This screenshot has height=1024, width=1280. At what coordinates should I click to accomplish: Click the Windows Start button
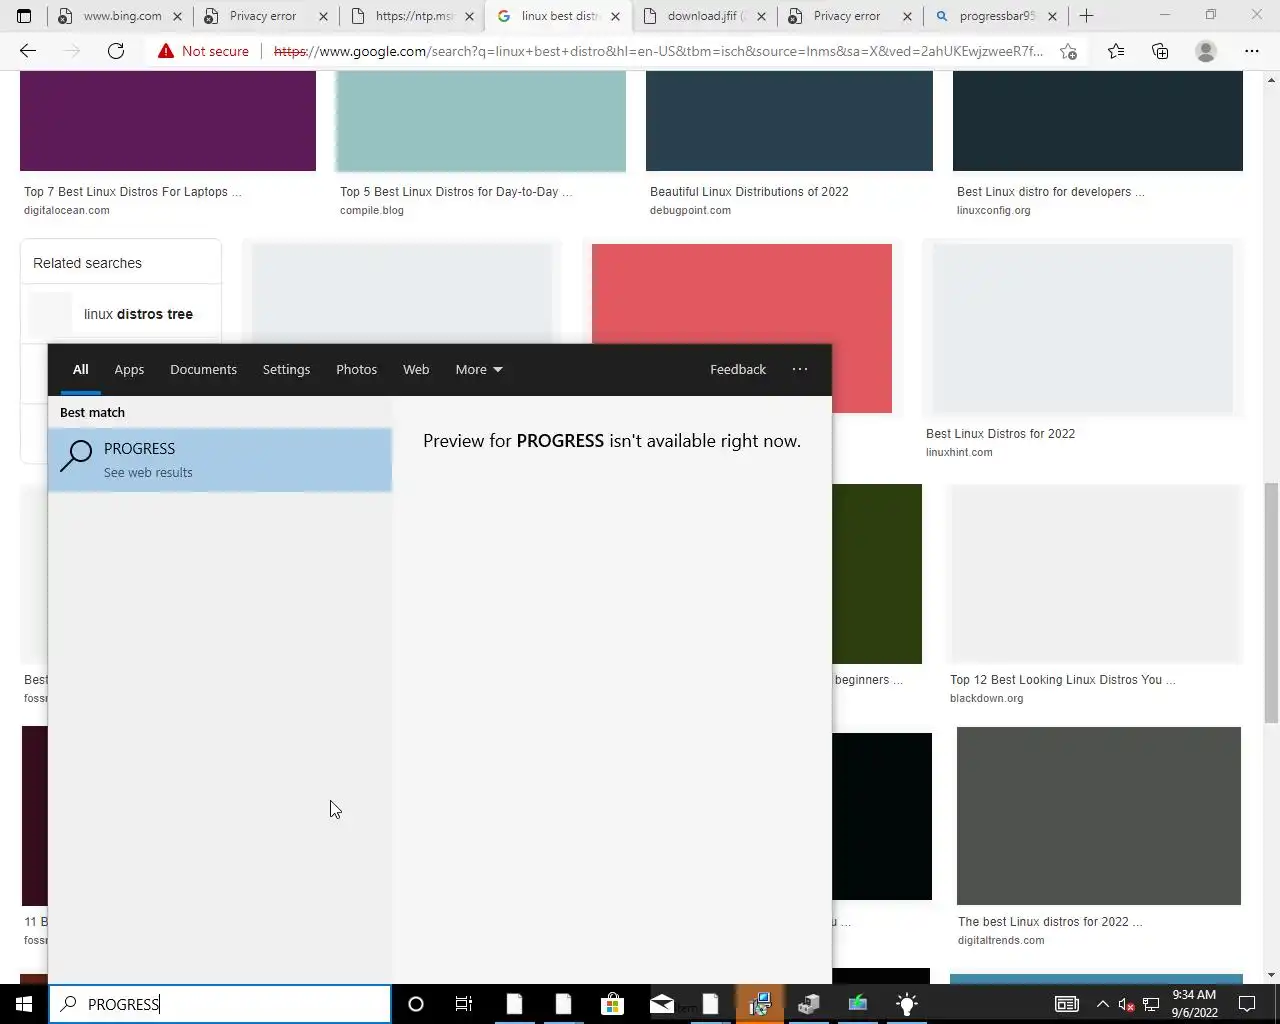tap(24, 1004)
